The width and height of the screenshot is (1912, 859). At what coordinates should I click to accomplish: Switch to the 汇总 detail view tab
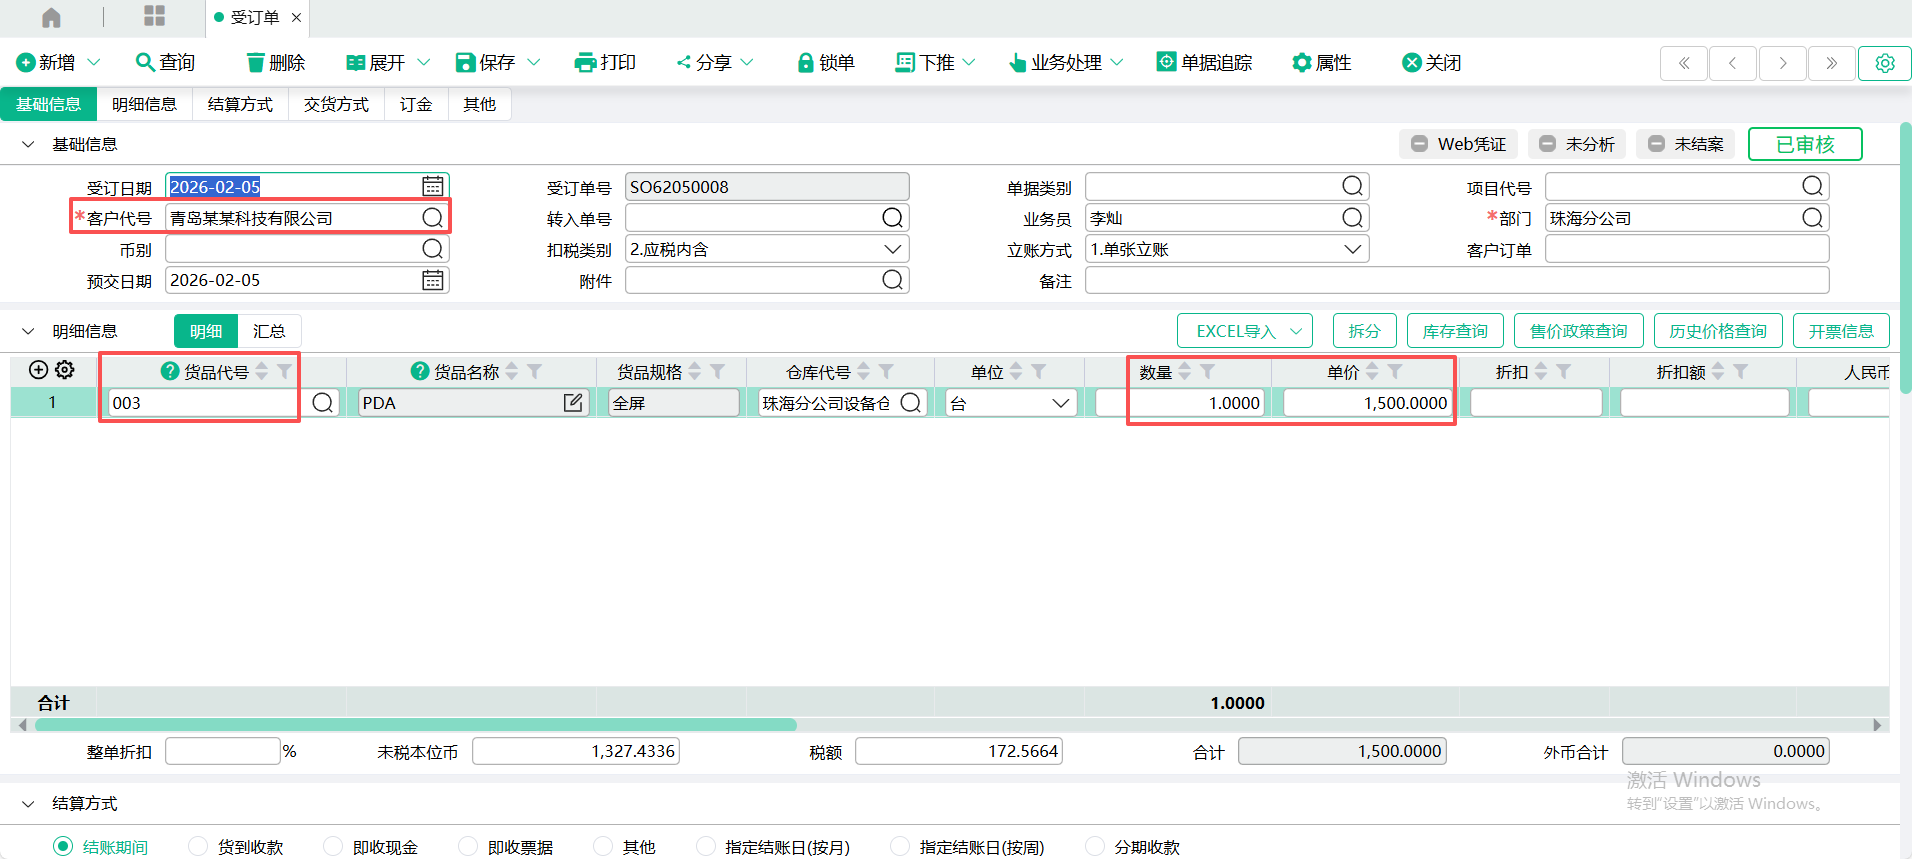(268, 331)
